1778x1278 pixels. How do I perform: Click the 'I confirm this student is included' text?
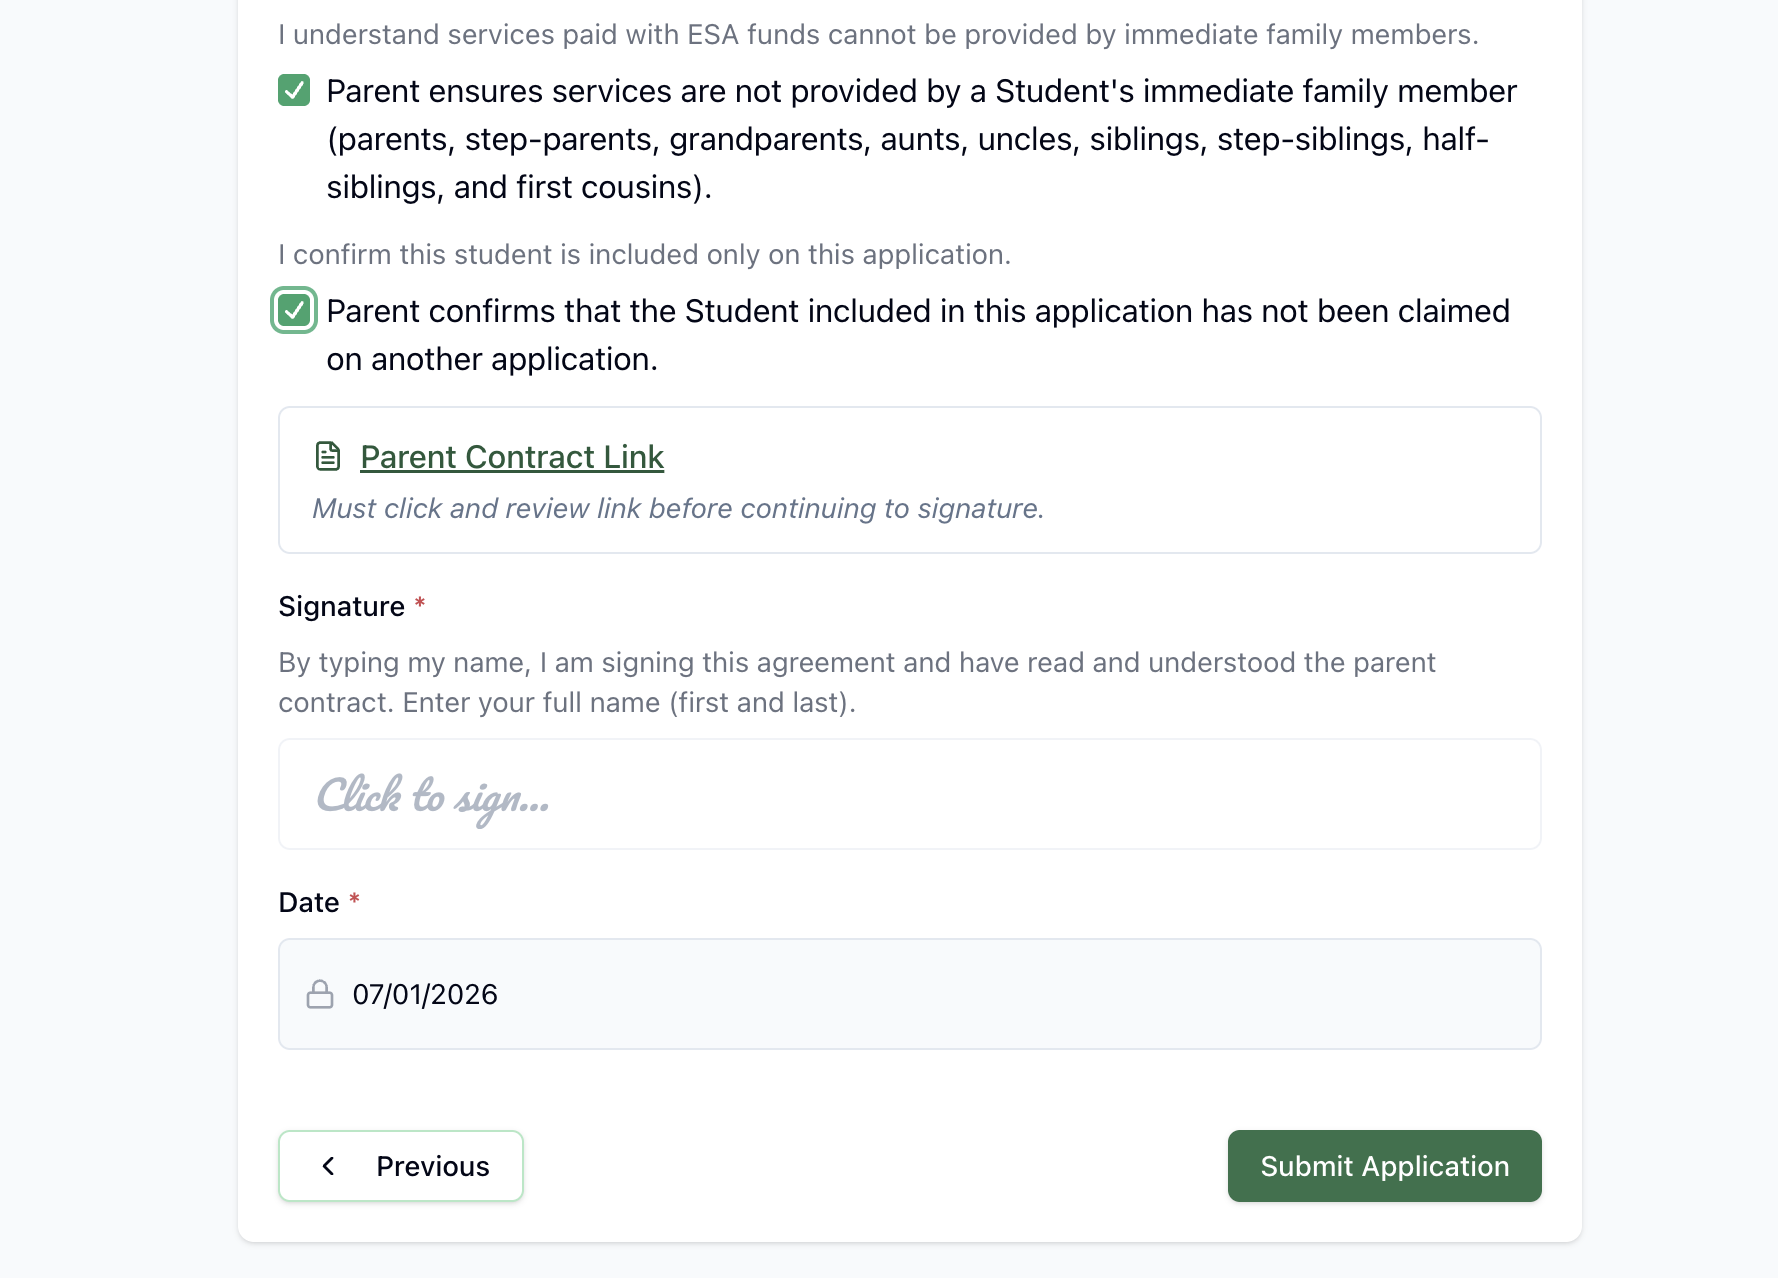coord(645,254)
